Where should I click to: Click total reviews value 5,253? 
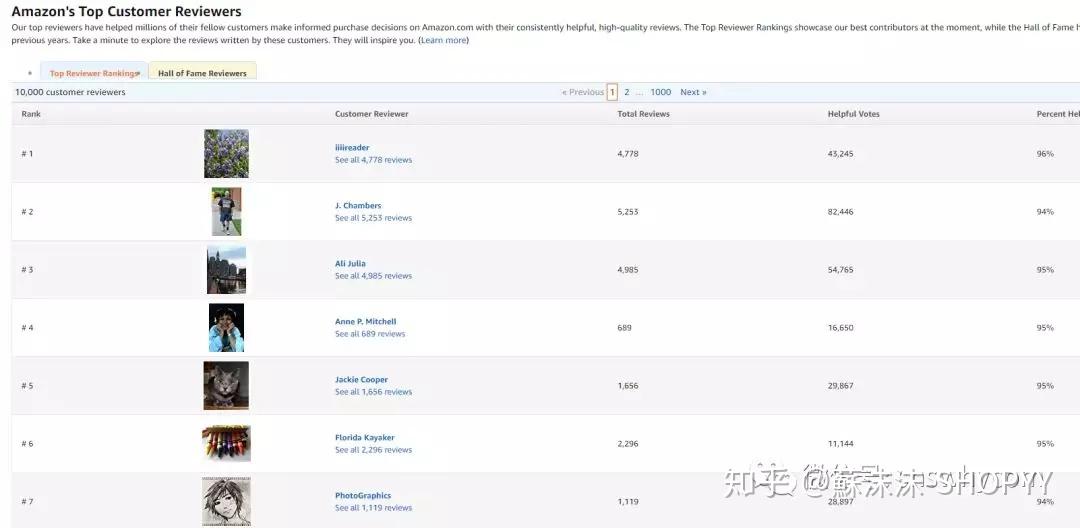(628, 212)
